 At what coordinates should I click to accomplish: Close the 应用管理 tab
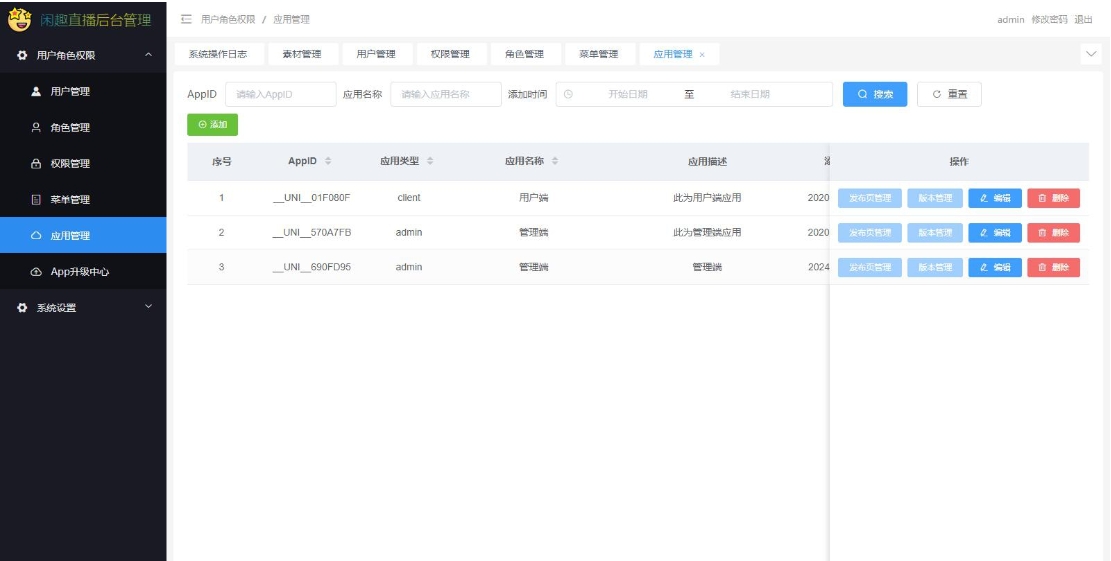coord(702,55)
